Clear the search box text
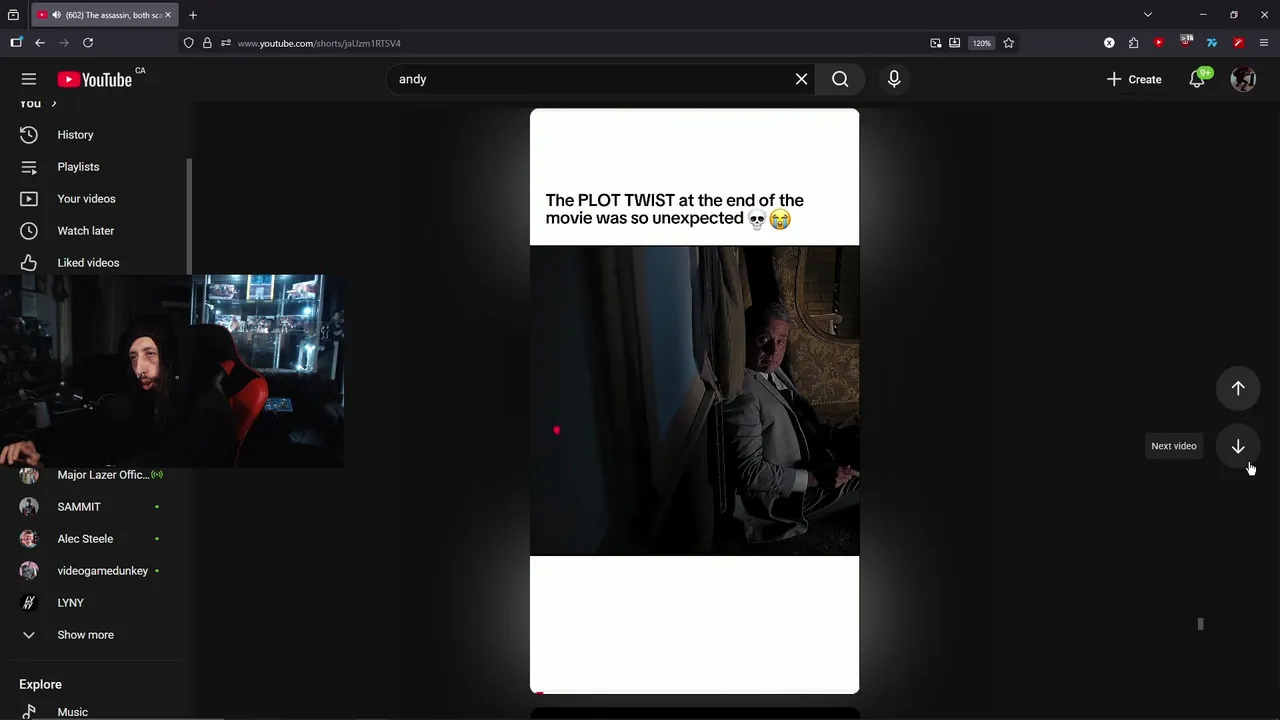Viewport: 1280px width, 720px height. [801, 79]
